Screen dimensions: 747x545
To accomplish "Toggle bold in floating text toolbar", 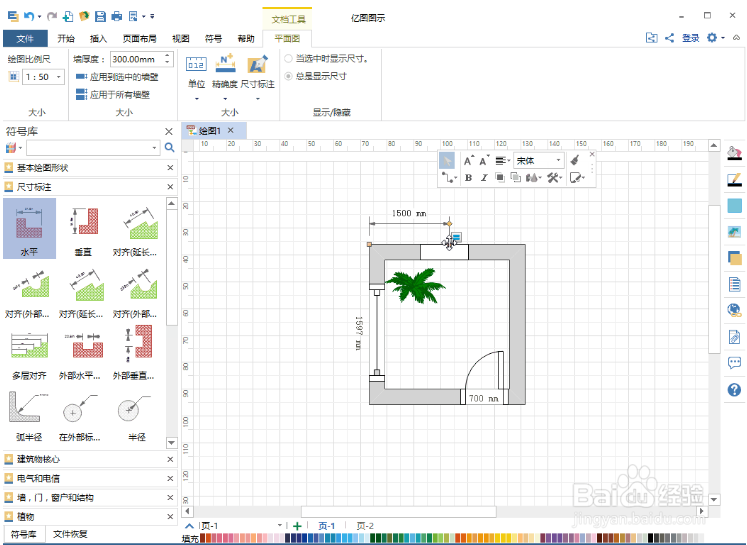I will tap(469, 178).
